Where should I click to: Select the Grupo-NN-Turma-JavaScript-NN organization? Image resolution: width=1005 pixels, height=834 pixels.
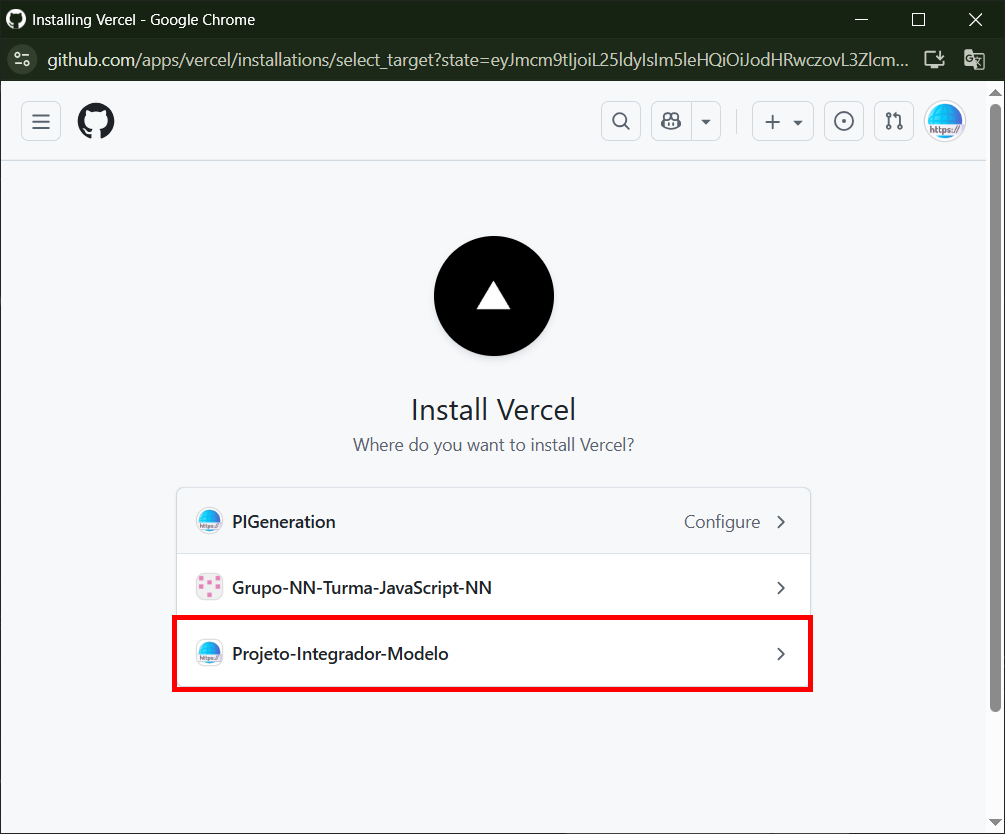click(362, 588)
